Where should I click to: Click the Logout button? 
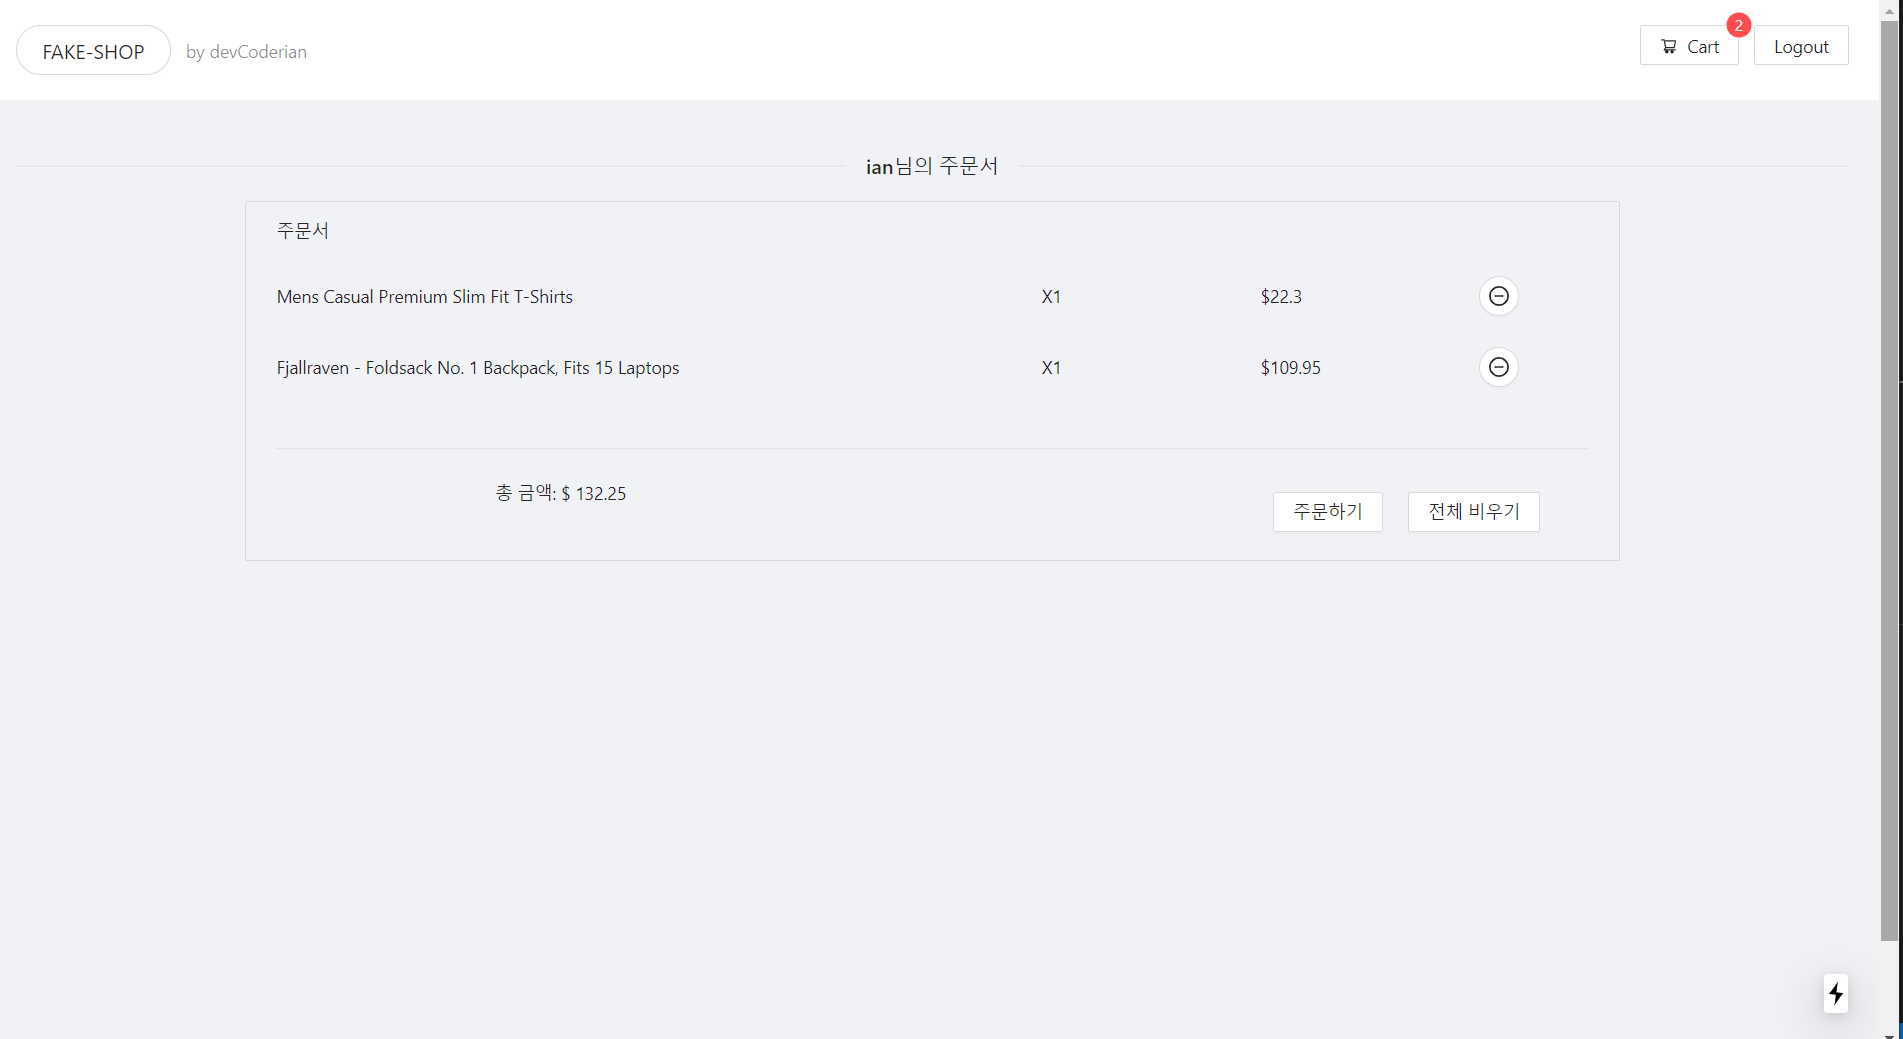[1800, 45]
